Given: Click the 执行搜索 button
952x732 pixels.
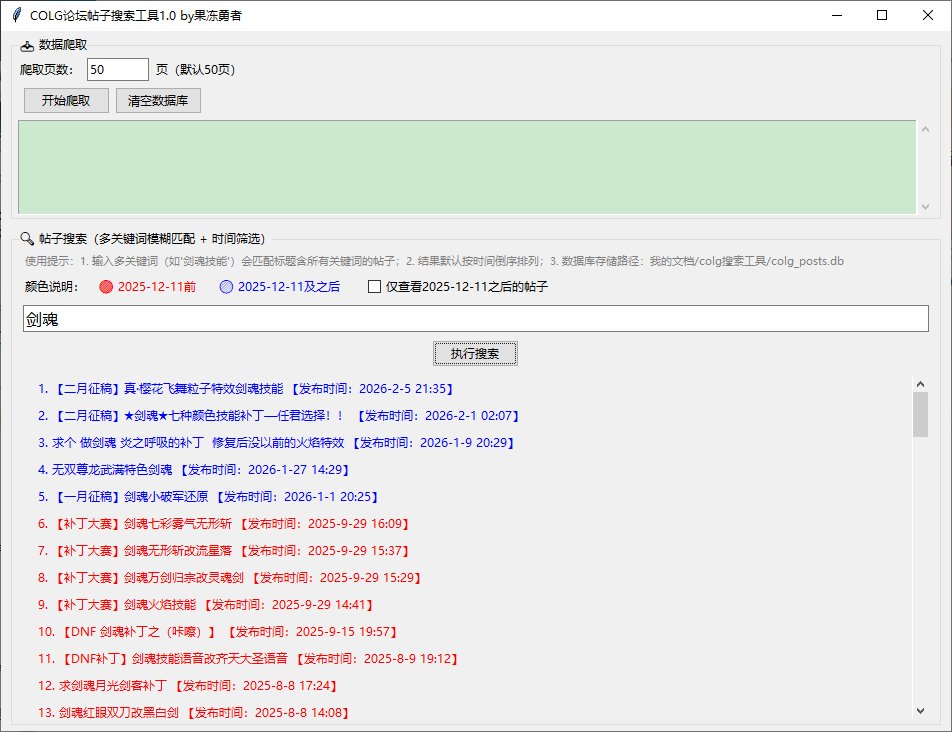Looking at the screenshot, I should (x=475, y=353).
